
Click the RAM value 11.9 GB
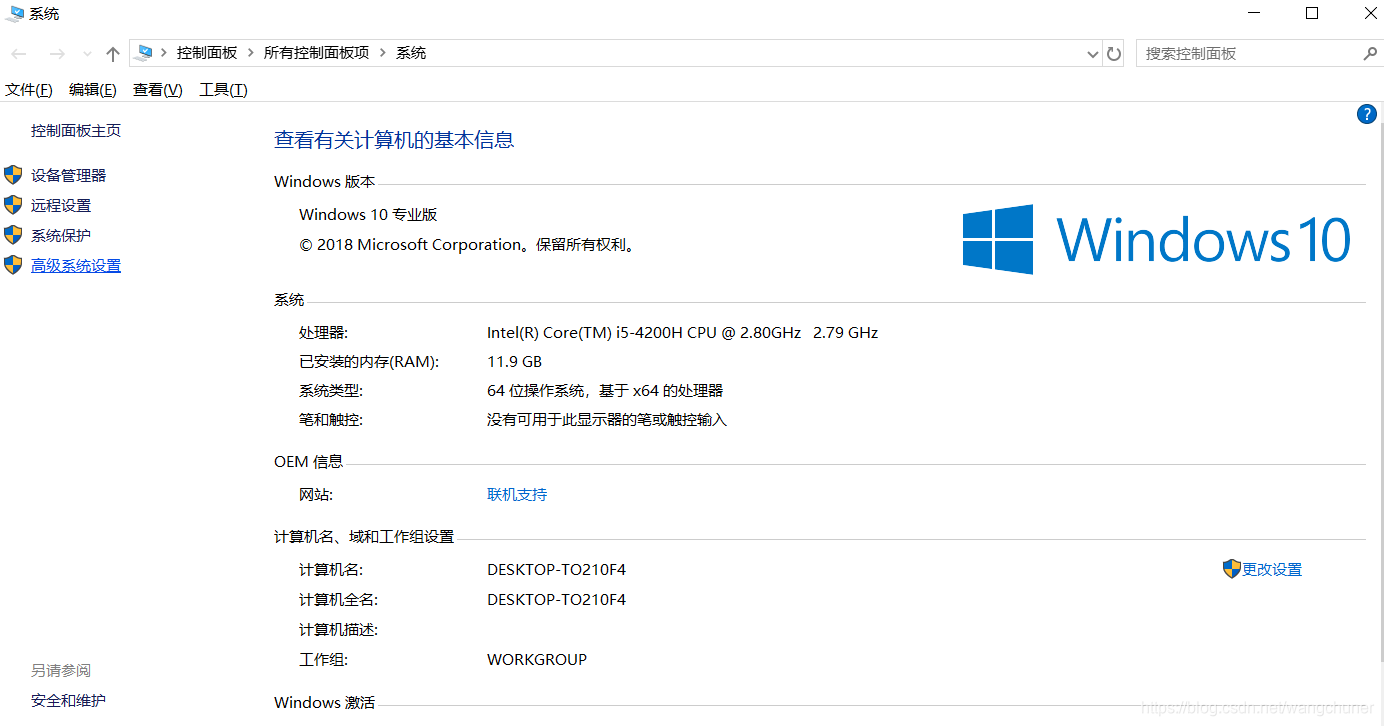[514, 362]
